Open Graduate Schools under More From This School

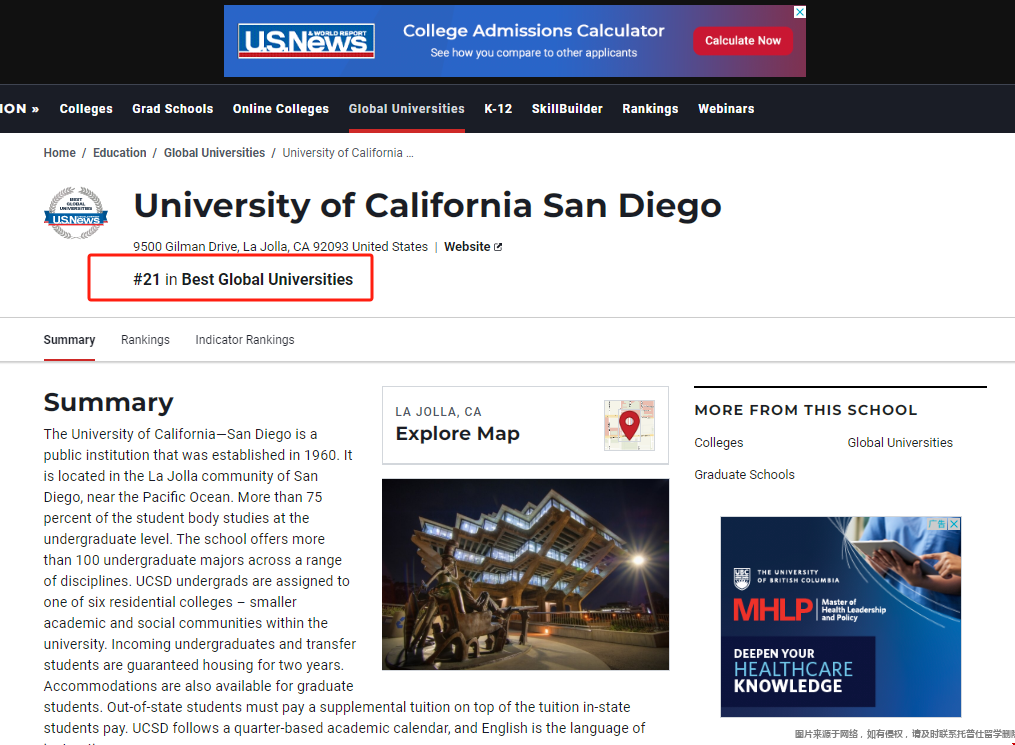pyautogui.click(x=744, y=474)
